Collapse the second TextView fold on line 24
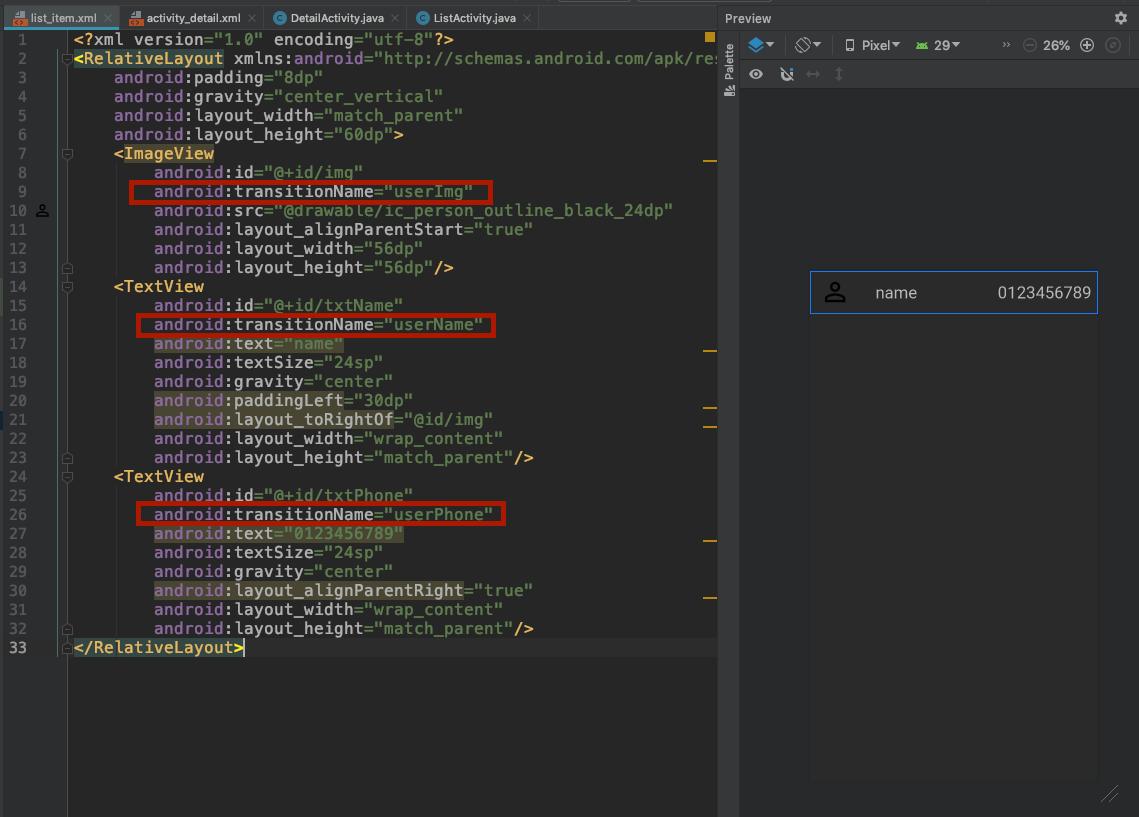 [68, 477]
